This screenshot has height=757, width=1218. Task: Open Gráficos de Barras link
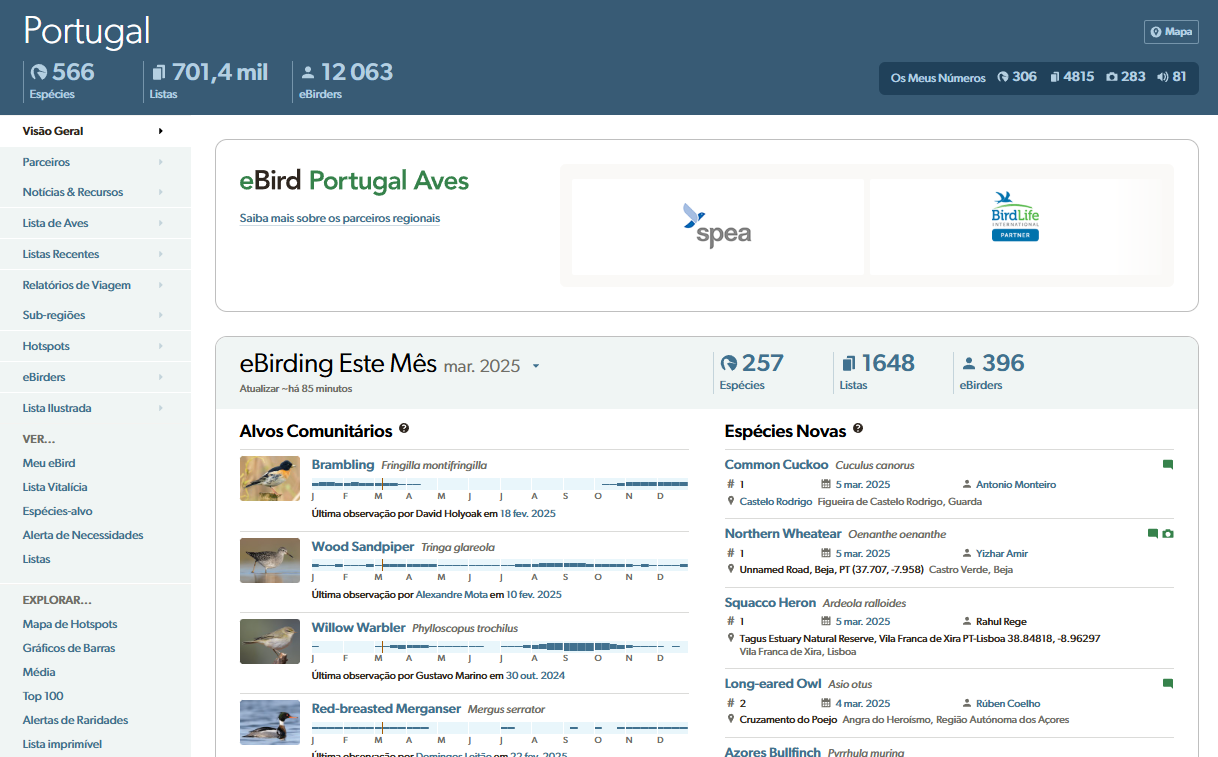point(69,648)
